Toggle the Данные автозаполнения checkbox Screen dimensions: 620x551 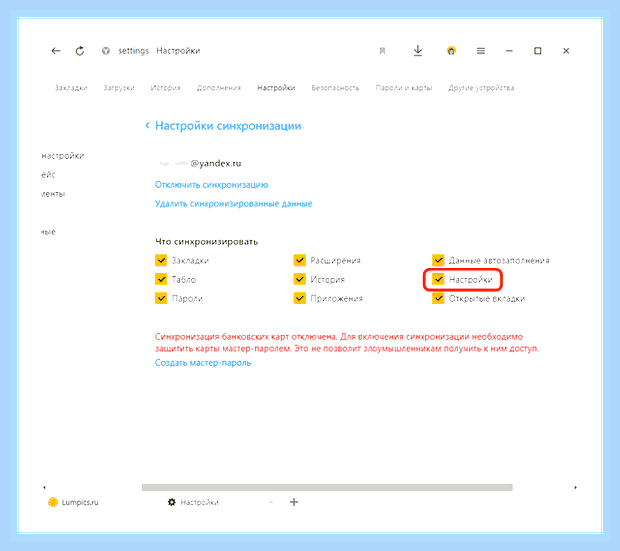[x=438, y=260]
